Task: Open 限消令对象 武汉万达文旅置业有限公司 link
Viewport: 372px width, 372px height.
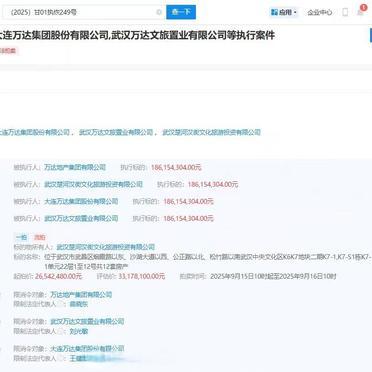Action: point(87,321)
